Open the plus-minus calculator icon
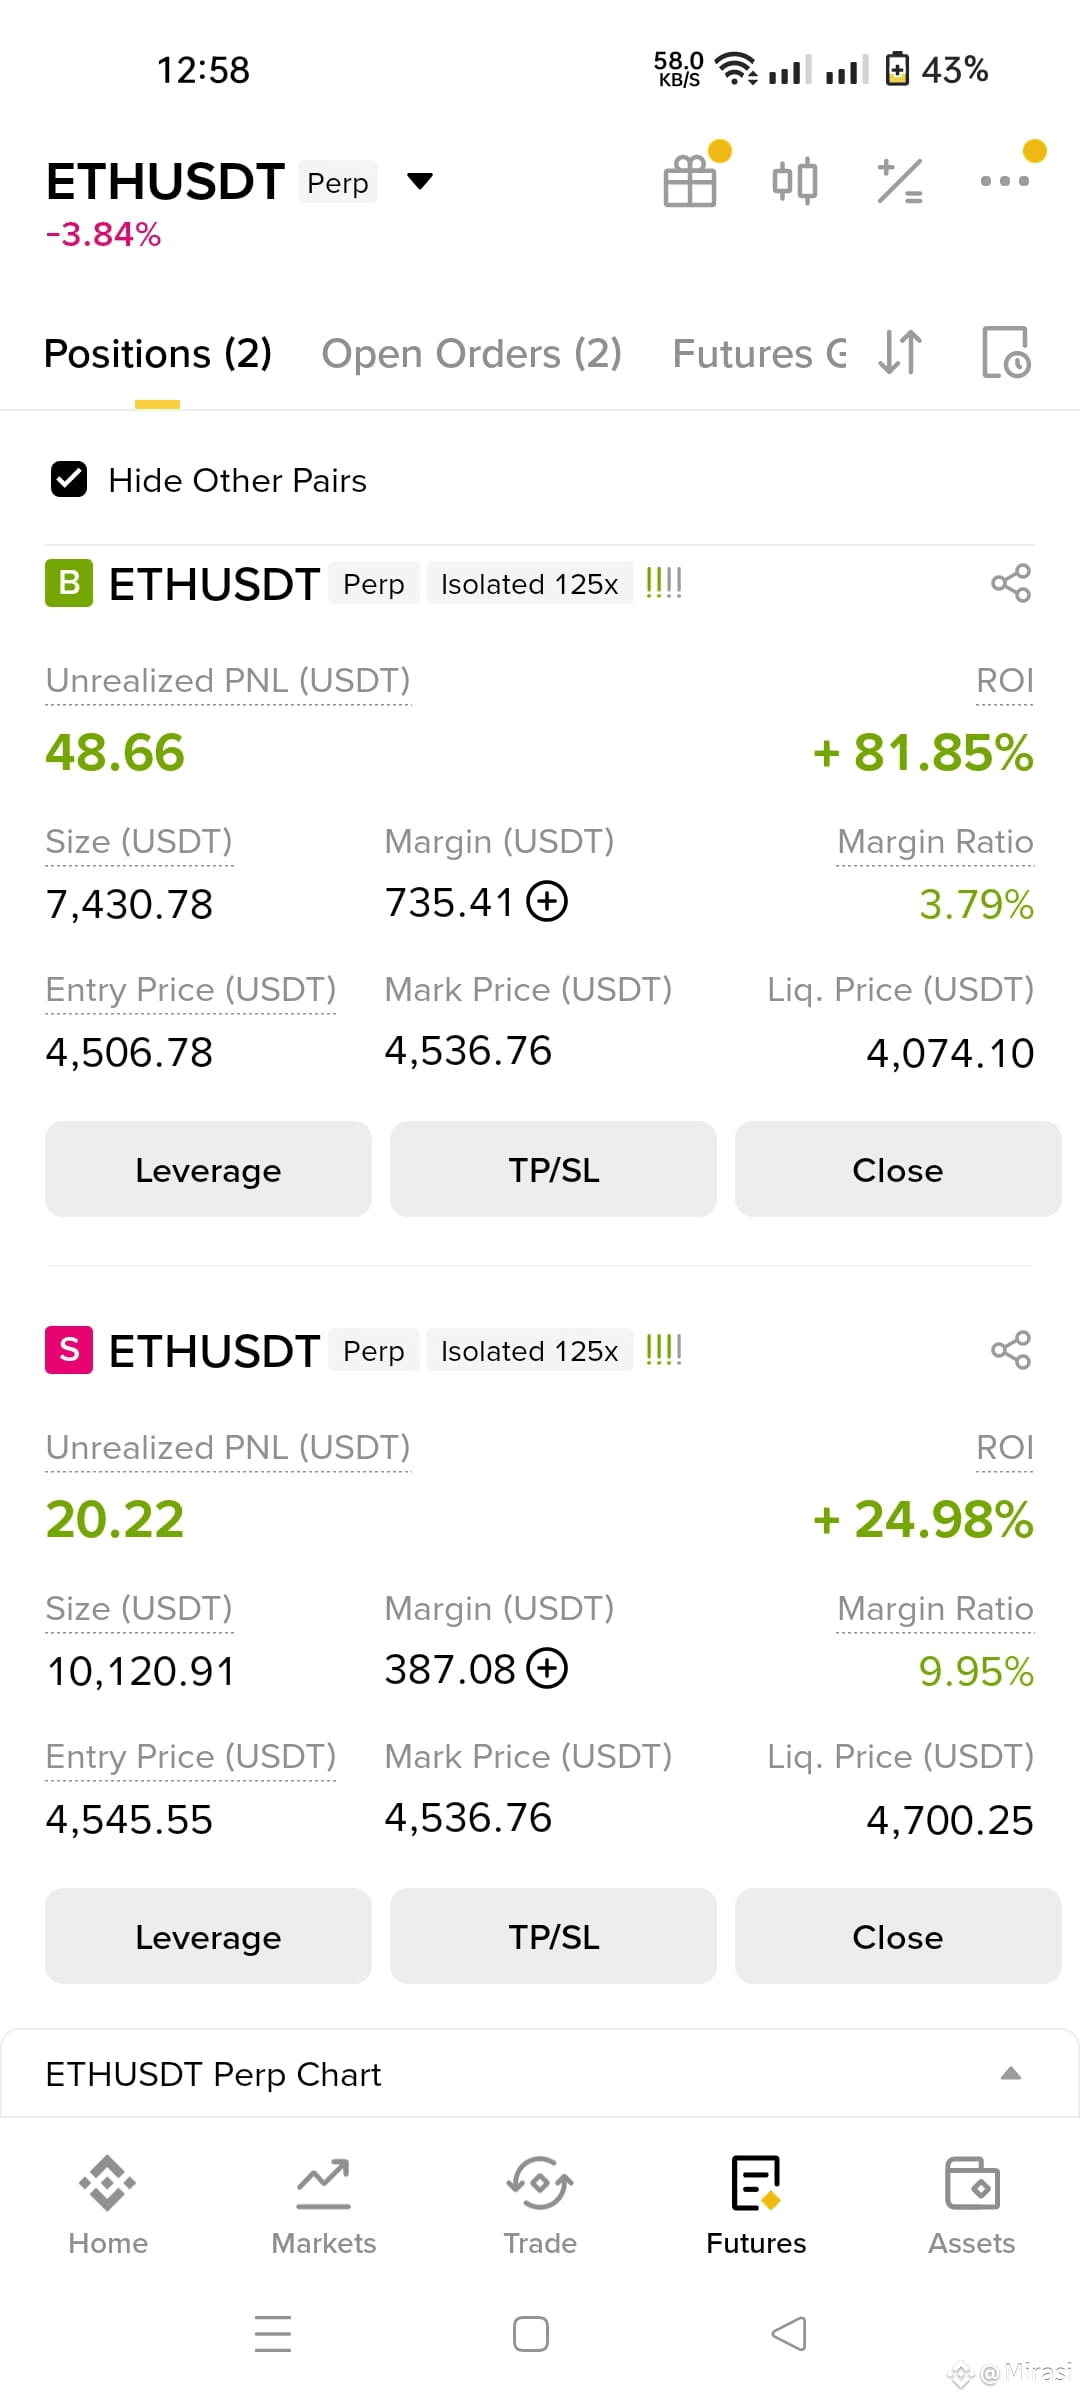Screen dimensions: 1080x2400 (x=899, y=181)
